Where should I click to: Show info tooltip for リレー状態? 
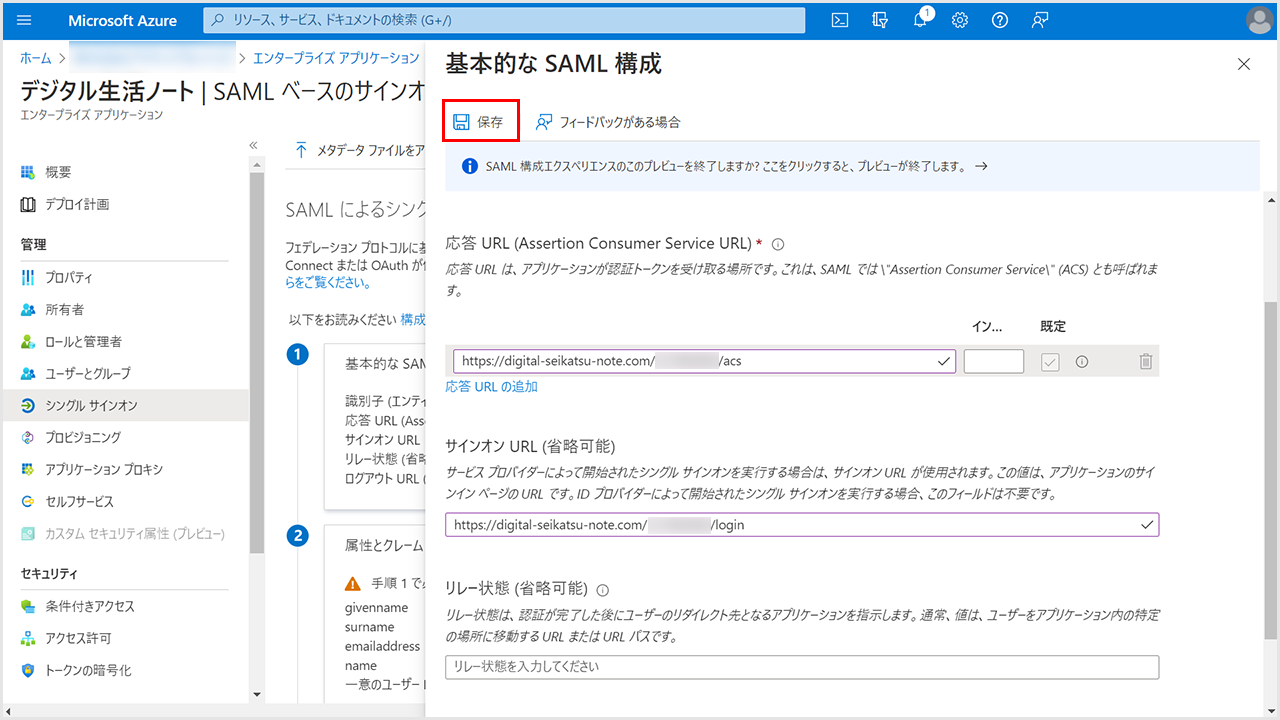click(603, 590)
